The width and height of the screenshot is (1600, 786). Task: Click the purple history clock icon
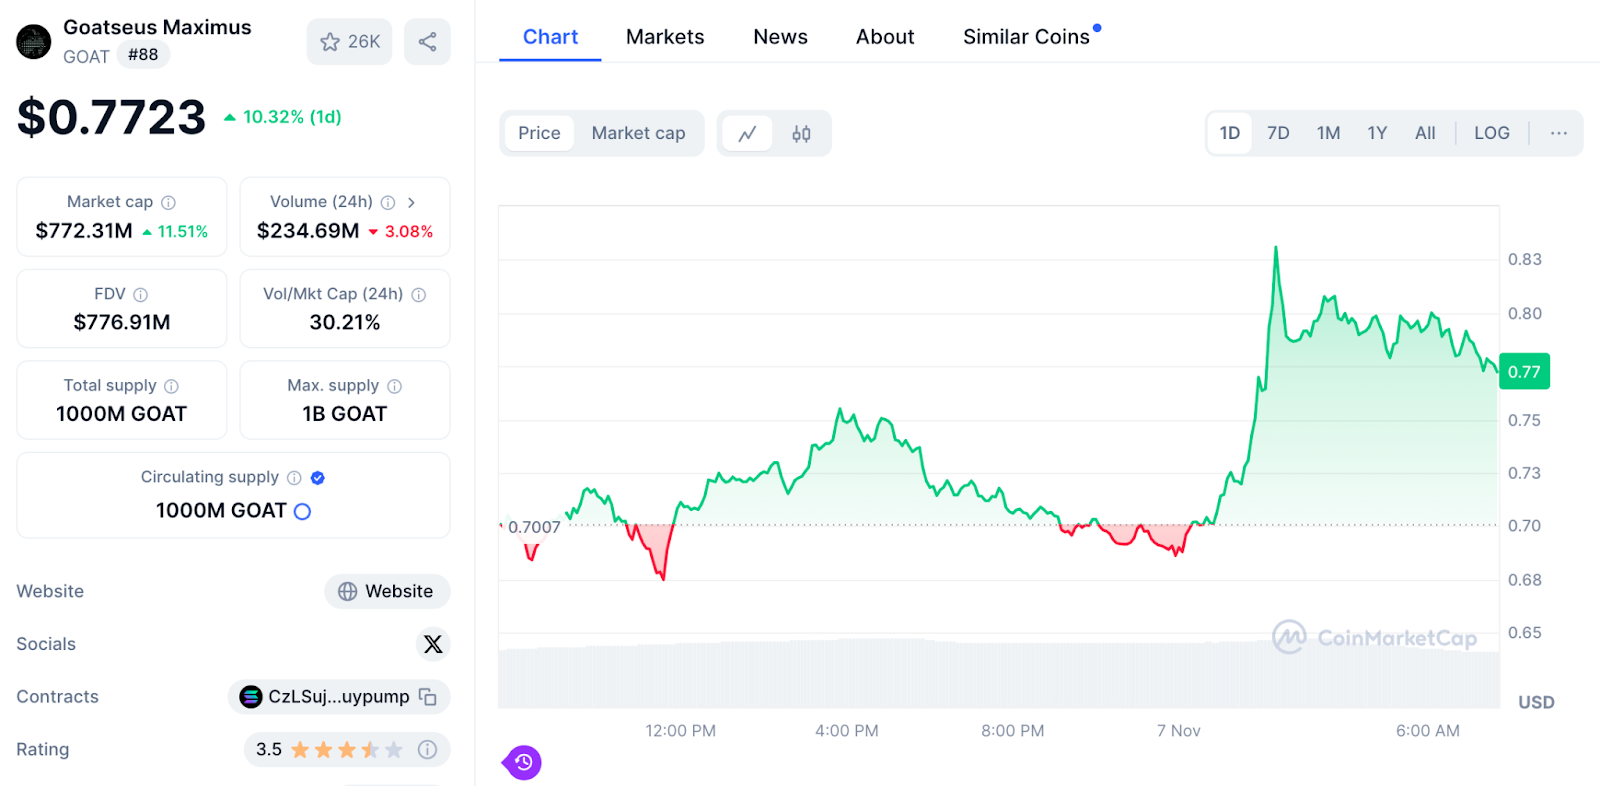point(523,763)
